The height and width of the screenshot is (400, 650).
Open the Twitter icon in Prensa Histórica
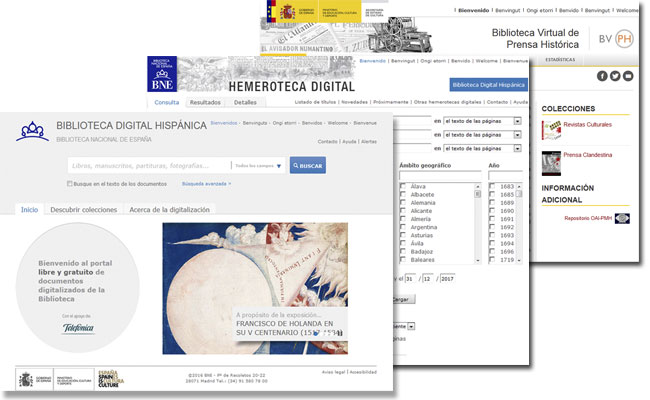(615, 76)
